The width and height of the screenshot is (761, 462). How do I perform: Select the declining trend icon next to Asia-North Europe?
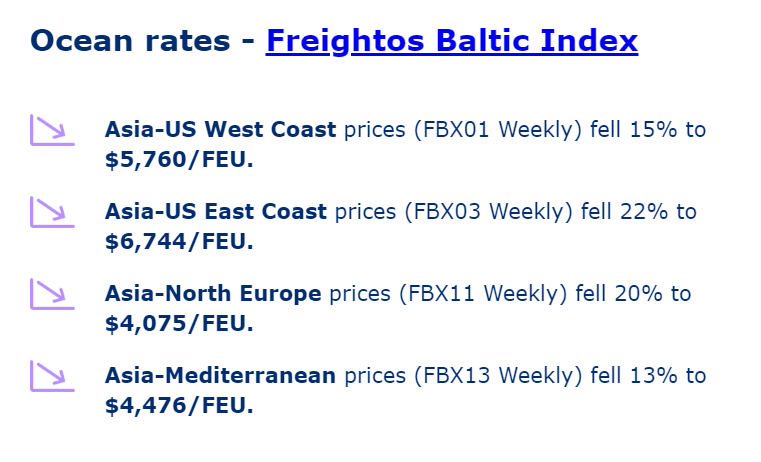49,294
